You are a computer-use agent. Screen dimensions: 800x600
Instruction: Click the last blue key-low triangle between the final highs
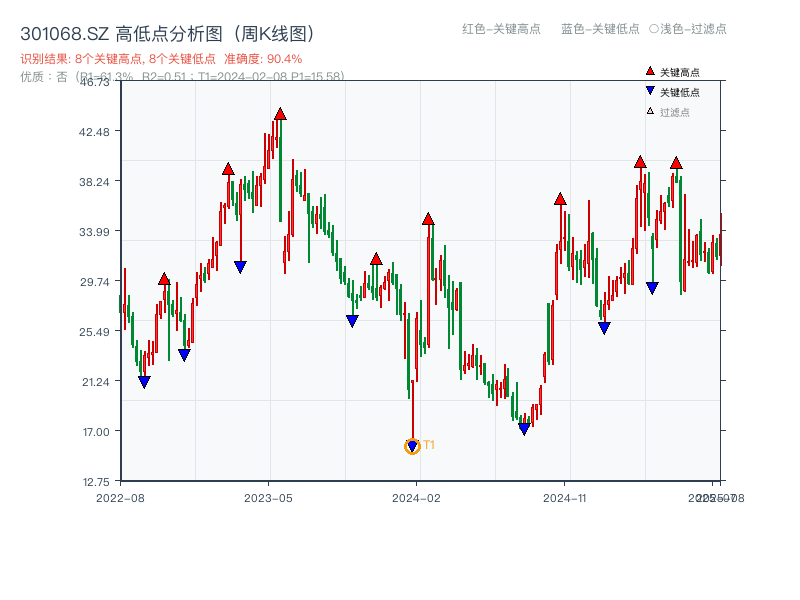652,288
